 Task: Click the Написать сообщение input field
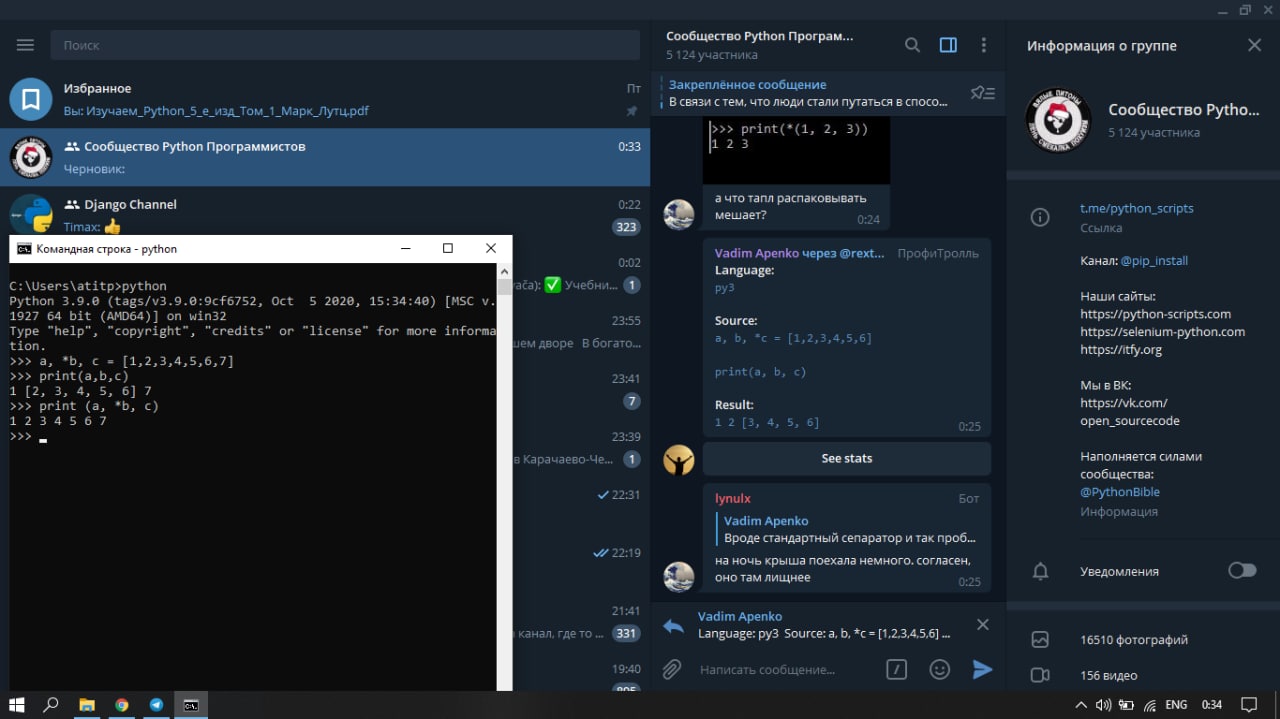pos(785,669)
